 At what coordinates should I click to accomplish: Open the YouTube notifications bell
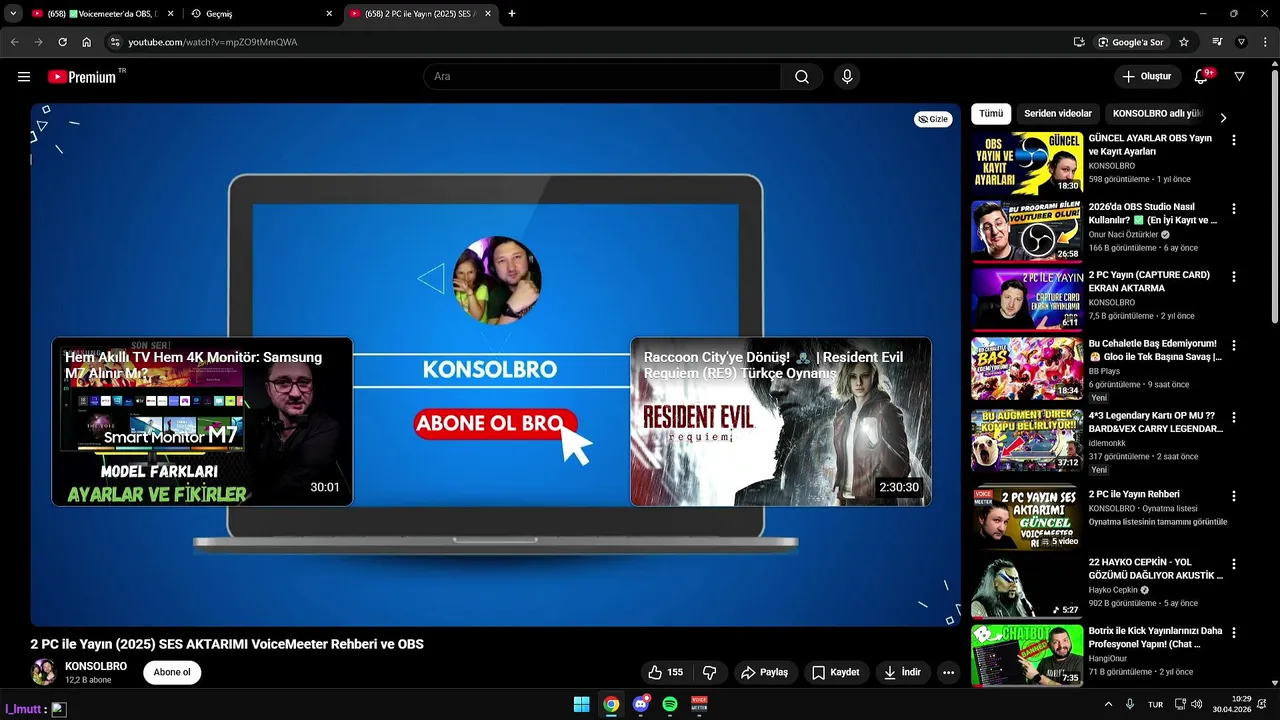click(1202, 77)
